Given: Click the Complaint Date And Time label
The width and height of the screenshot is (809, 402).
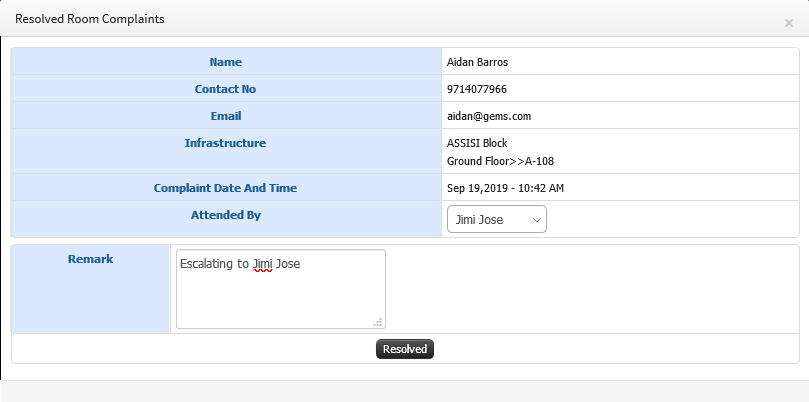Looking at the screenshot, I should click(x=225, y=188).
